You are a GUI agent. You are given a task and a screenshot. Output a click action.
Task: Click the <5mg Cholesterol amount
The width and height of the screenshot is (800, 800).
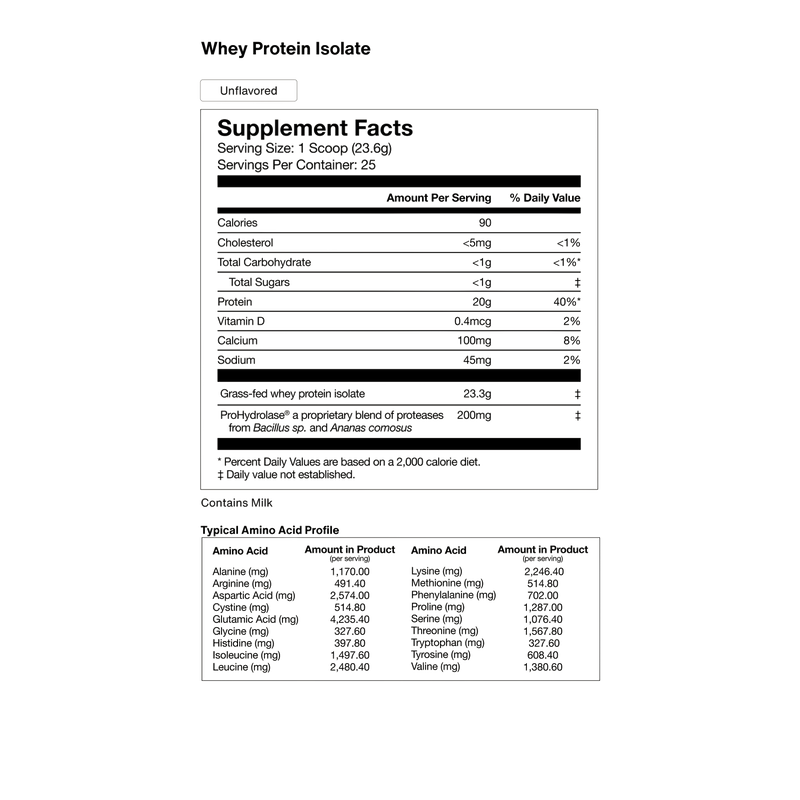click(x=477, y=243)
